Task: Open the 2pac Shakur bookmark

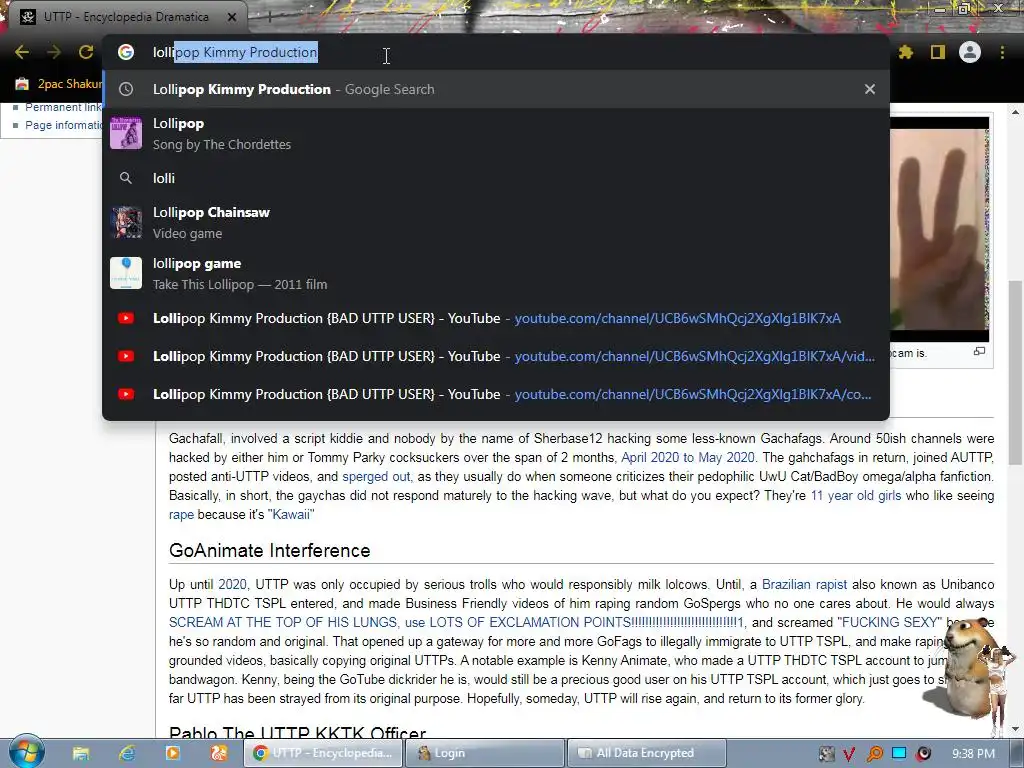Action: point(59,84)
